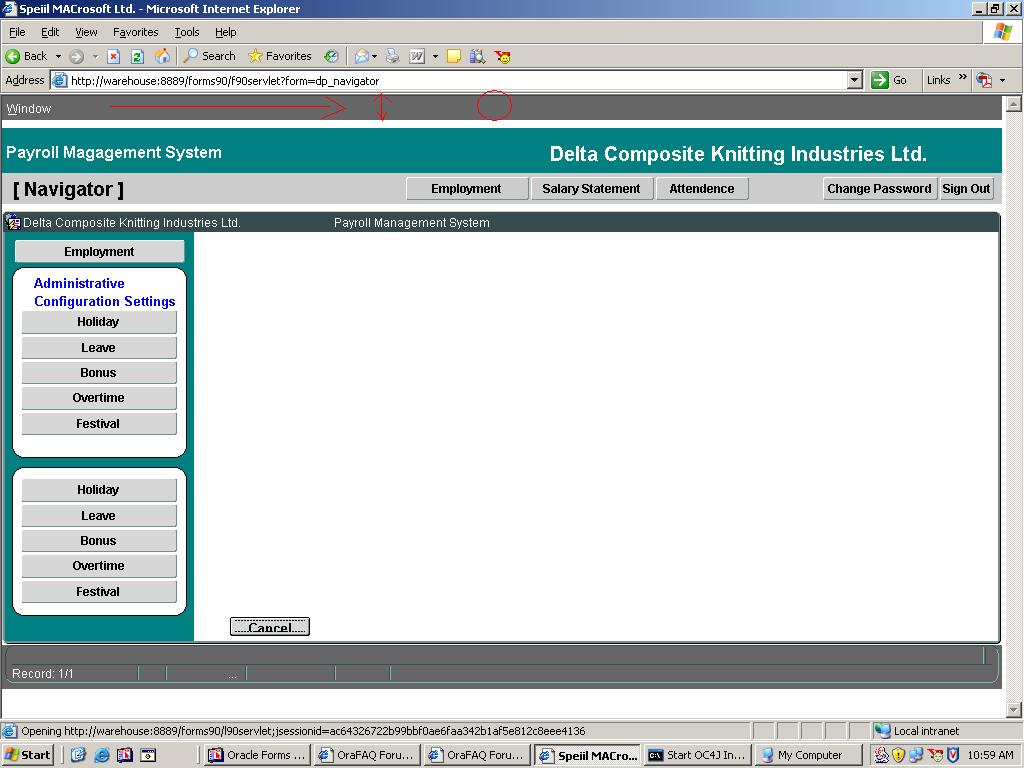Expand the Forward history dropdown arrow
This screenshot has height=768, width=1024.
pos(95,57)
